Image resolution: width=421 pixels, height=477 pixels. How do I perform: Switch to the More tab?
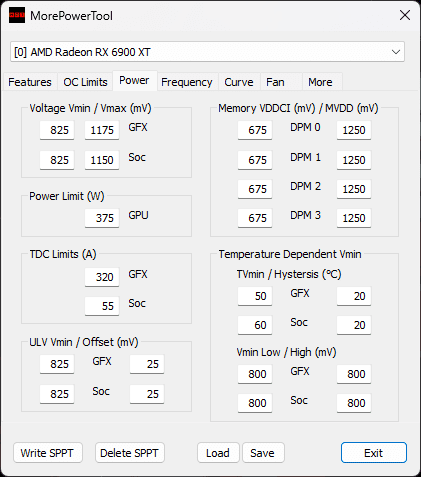[x=320, y=82]
